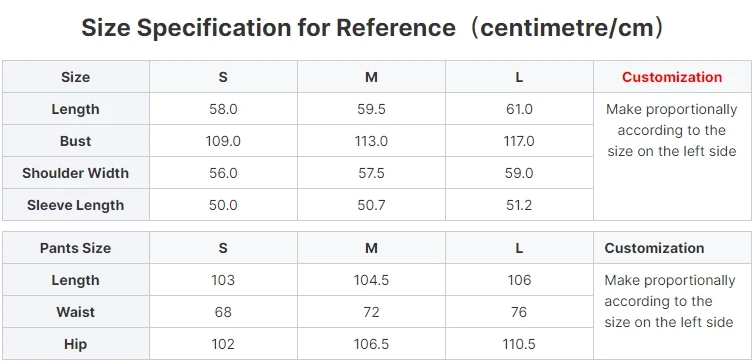Image resolution: width=756 pixels, height=364 pixels.
Task: Select the top table M size header
Action: [371, 77]
